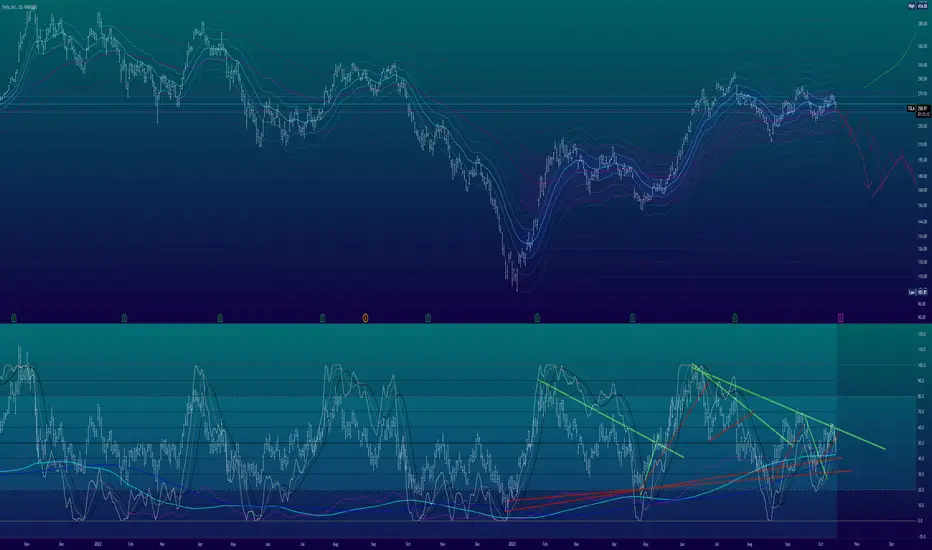Click the 2022 label on time axis
Screen dimensions: 932x550
tap(96, 543)
